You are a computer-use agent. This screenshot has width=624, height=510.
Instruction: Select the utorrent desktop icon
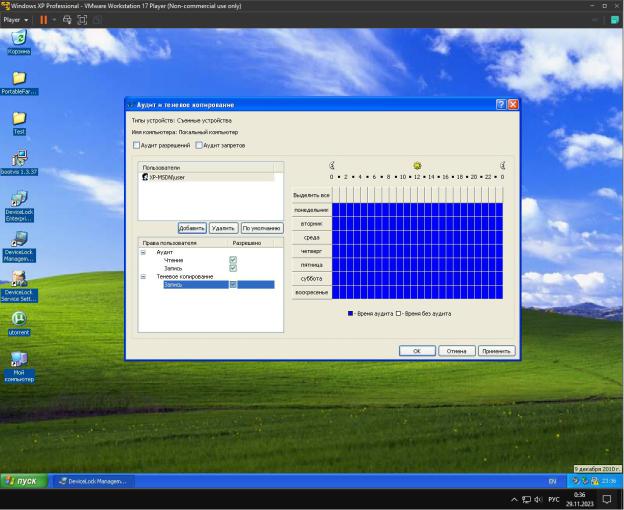[x=19, y=323]
